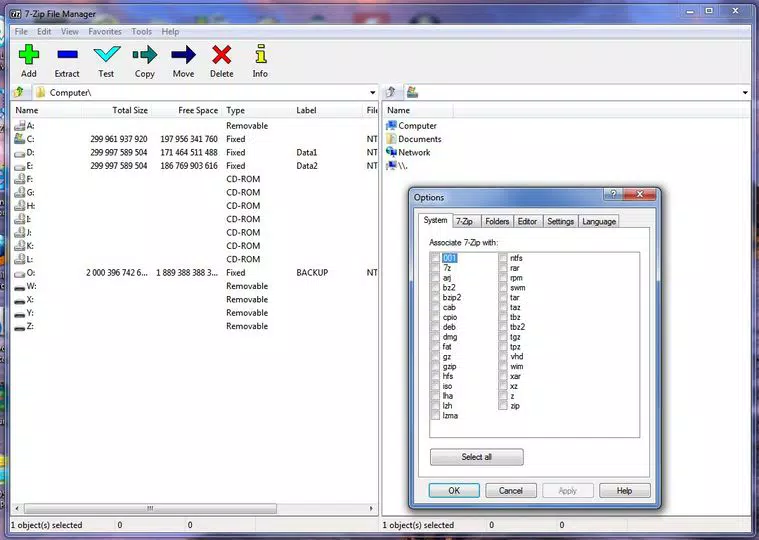Click the Options dialog question mark button

(613, 194)
